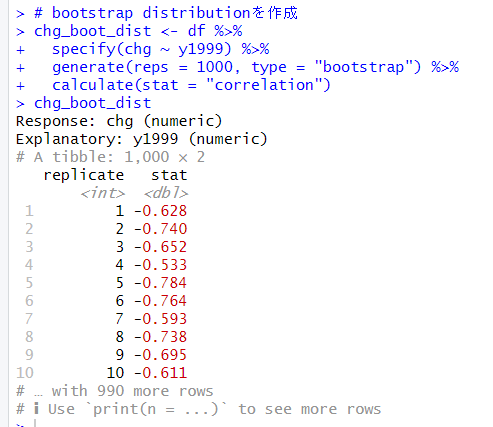Click stat value -0.652
The height and width of the screenshot is (427, 493).
161,247
